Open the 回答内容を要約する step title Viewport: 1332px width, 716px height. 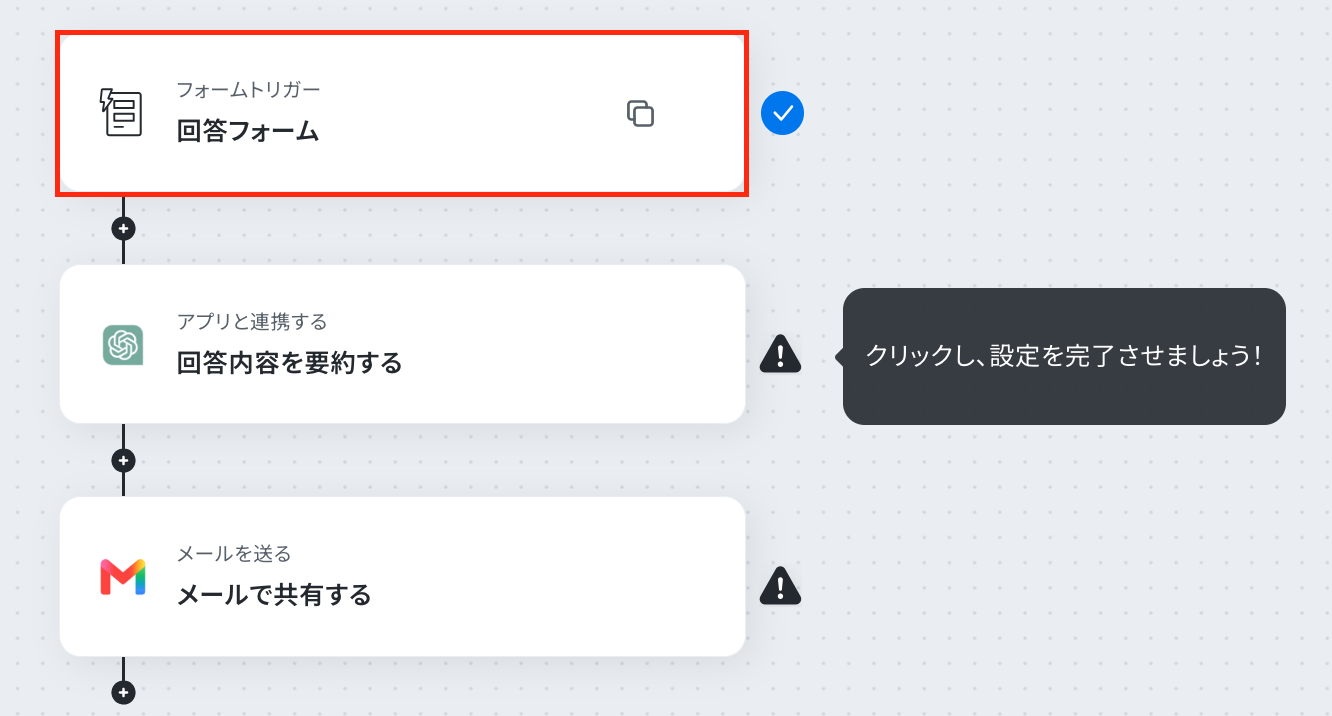click(x=289, y=363)
